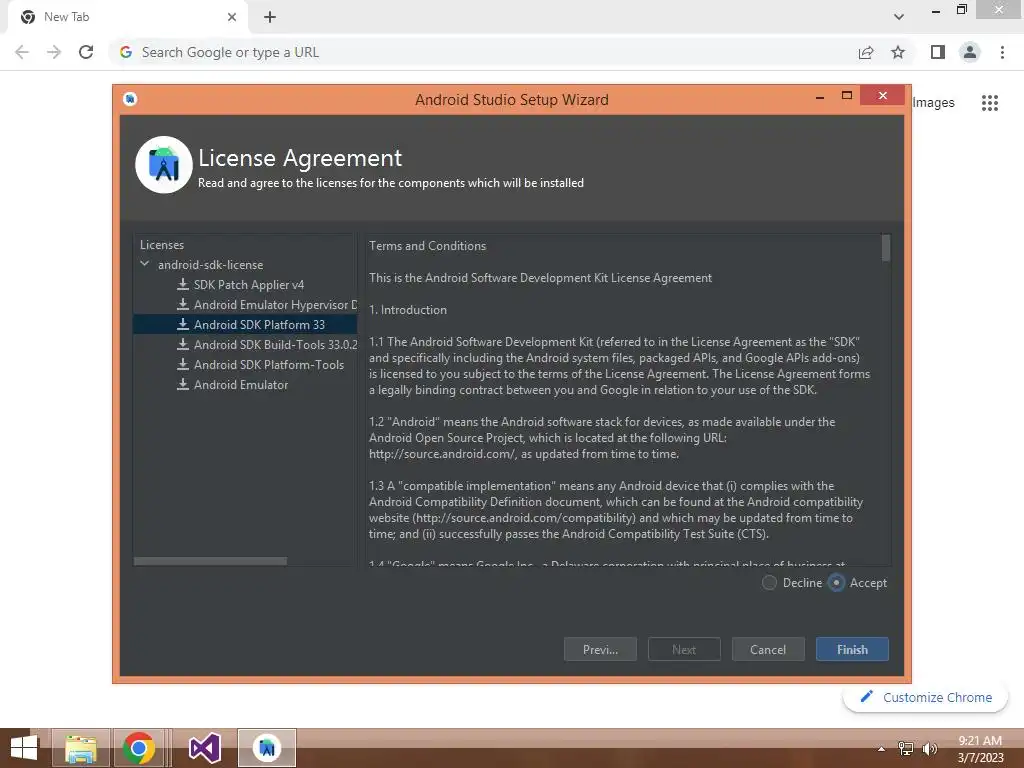Show hidden system tray icons
Viewport: 1024px width, 768px height.
point(882,749)
